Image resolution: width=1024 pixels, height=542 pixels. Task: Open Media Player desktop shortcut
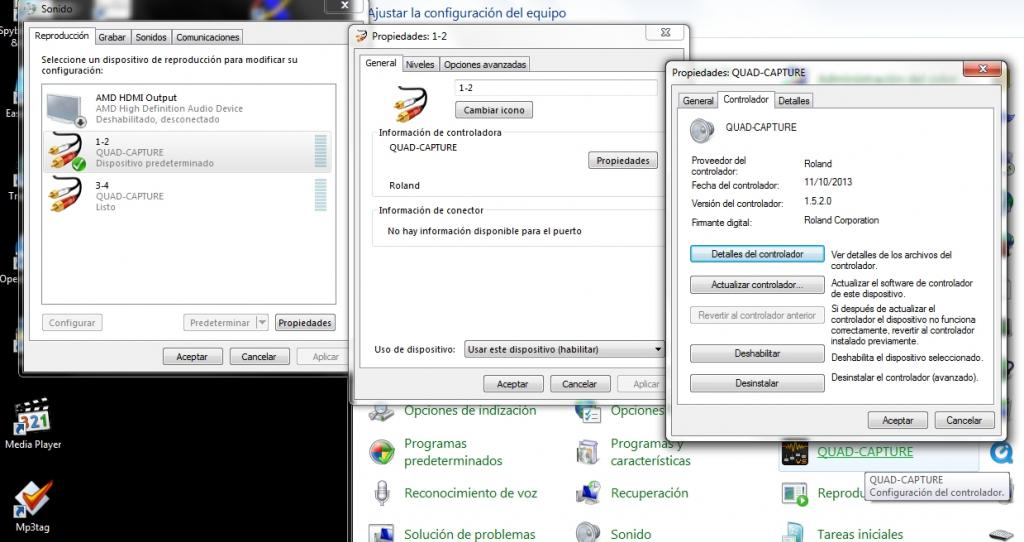point(33,415)
